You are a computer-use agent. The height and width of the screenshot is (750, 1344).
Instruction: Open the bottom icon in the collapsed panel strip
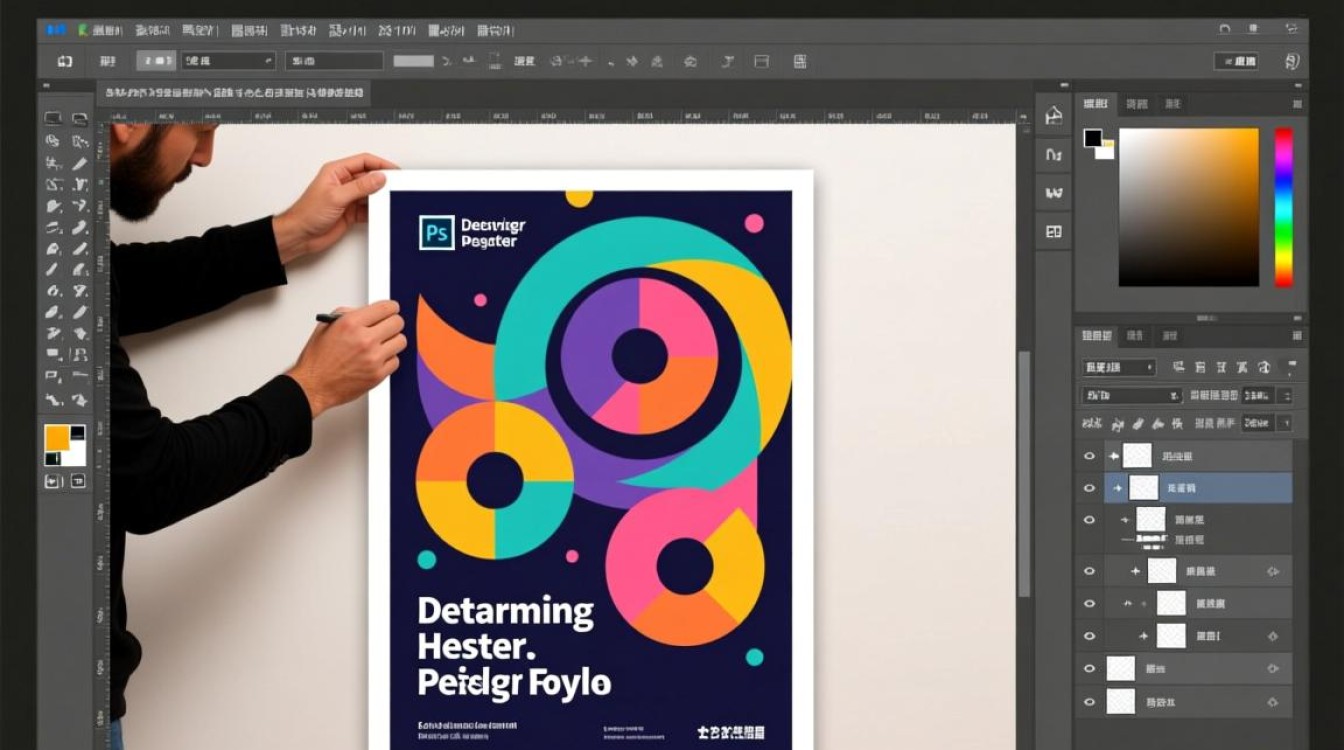pos(1053,231)
